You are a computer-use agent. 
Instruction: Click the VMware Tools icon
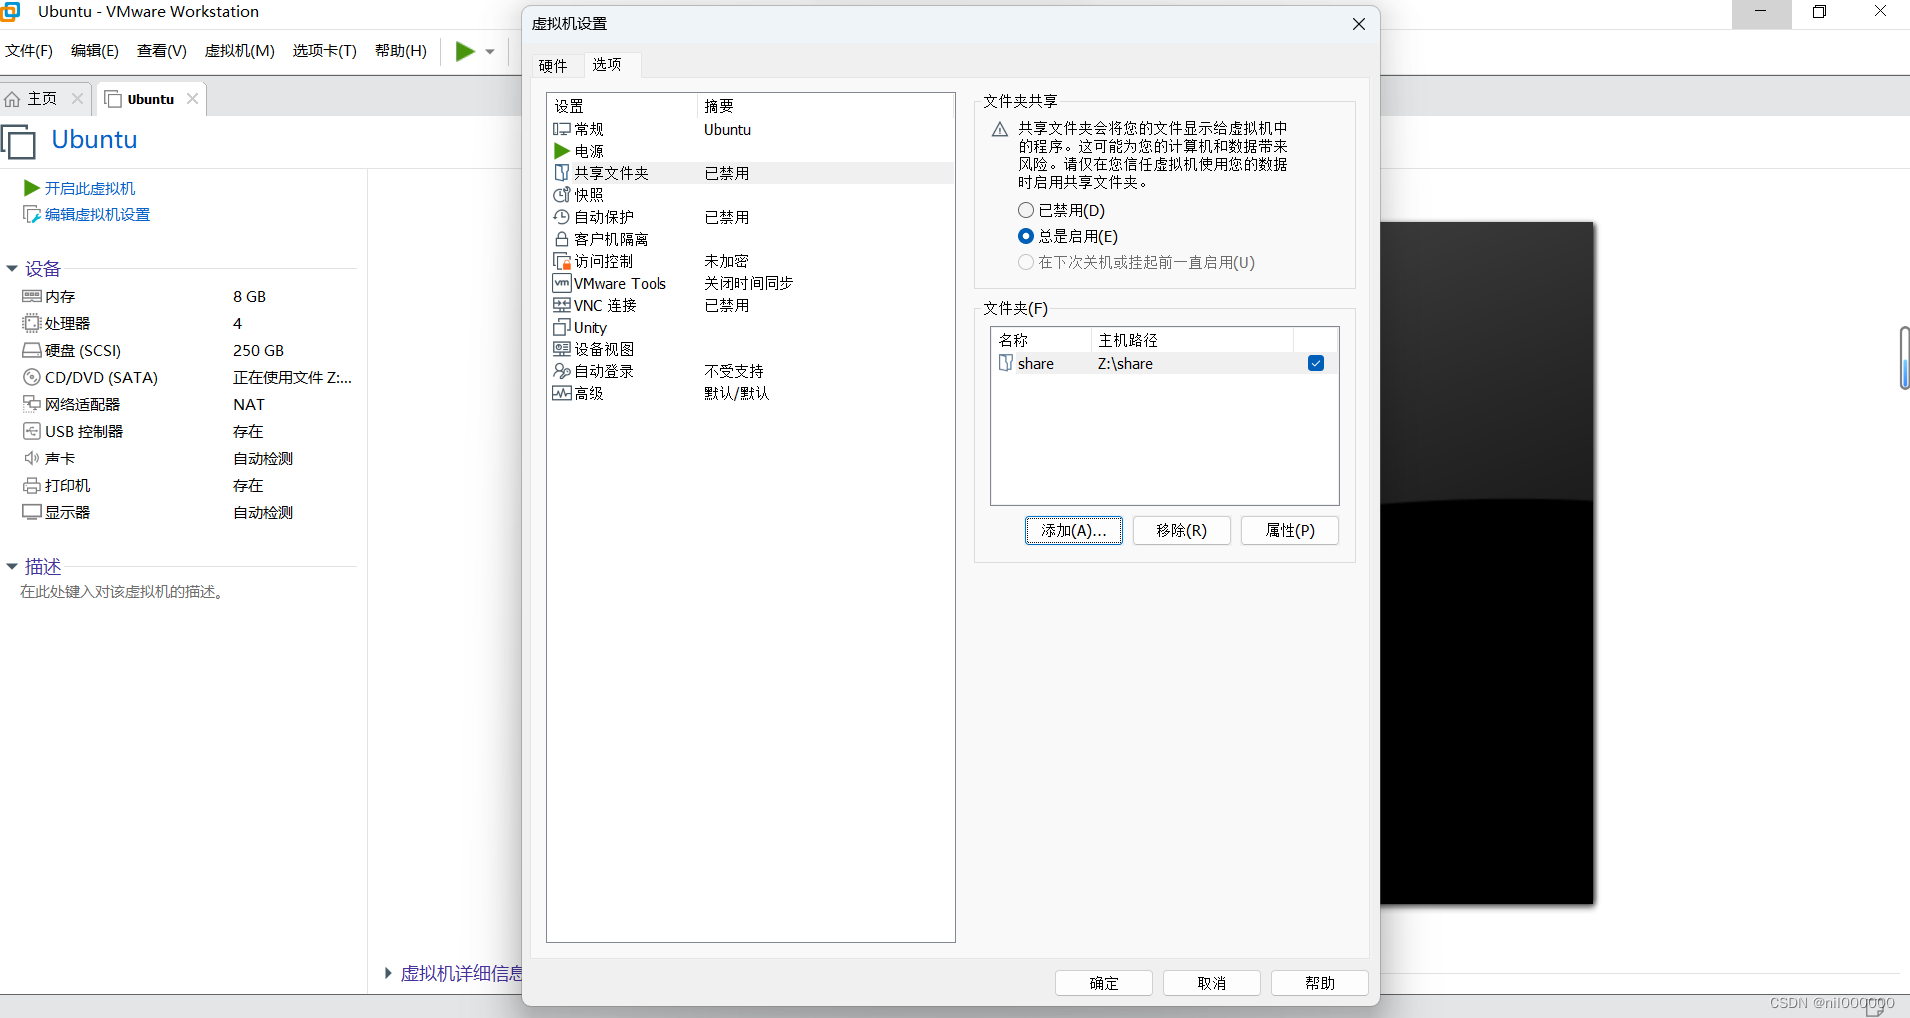pyautogui.click(x=562, y=283)
